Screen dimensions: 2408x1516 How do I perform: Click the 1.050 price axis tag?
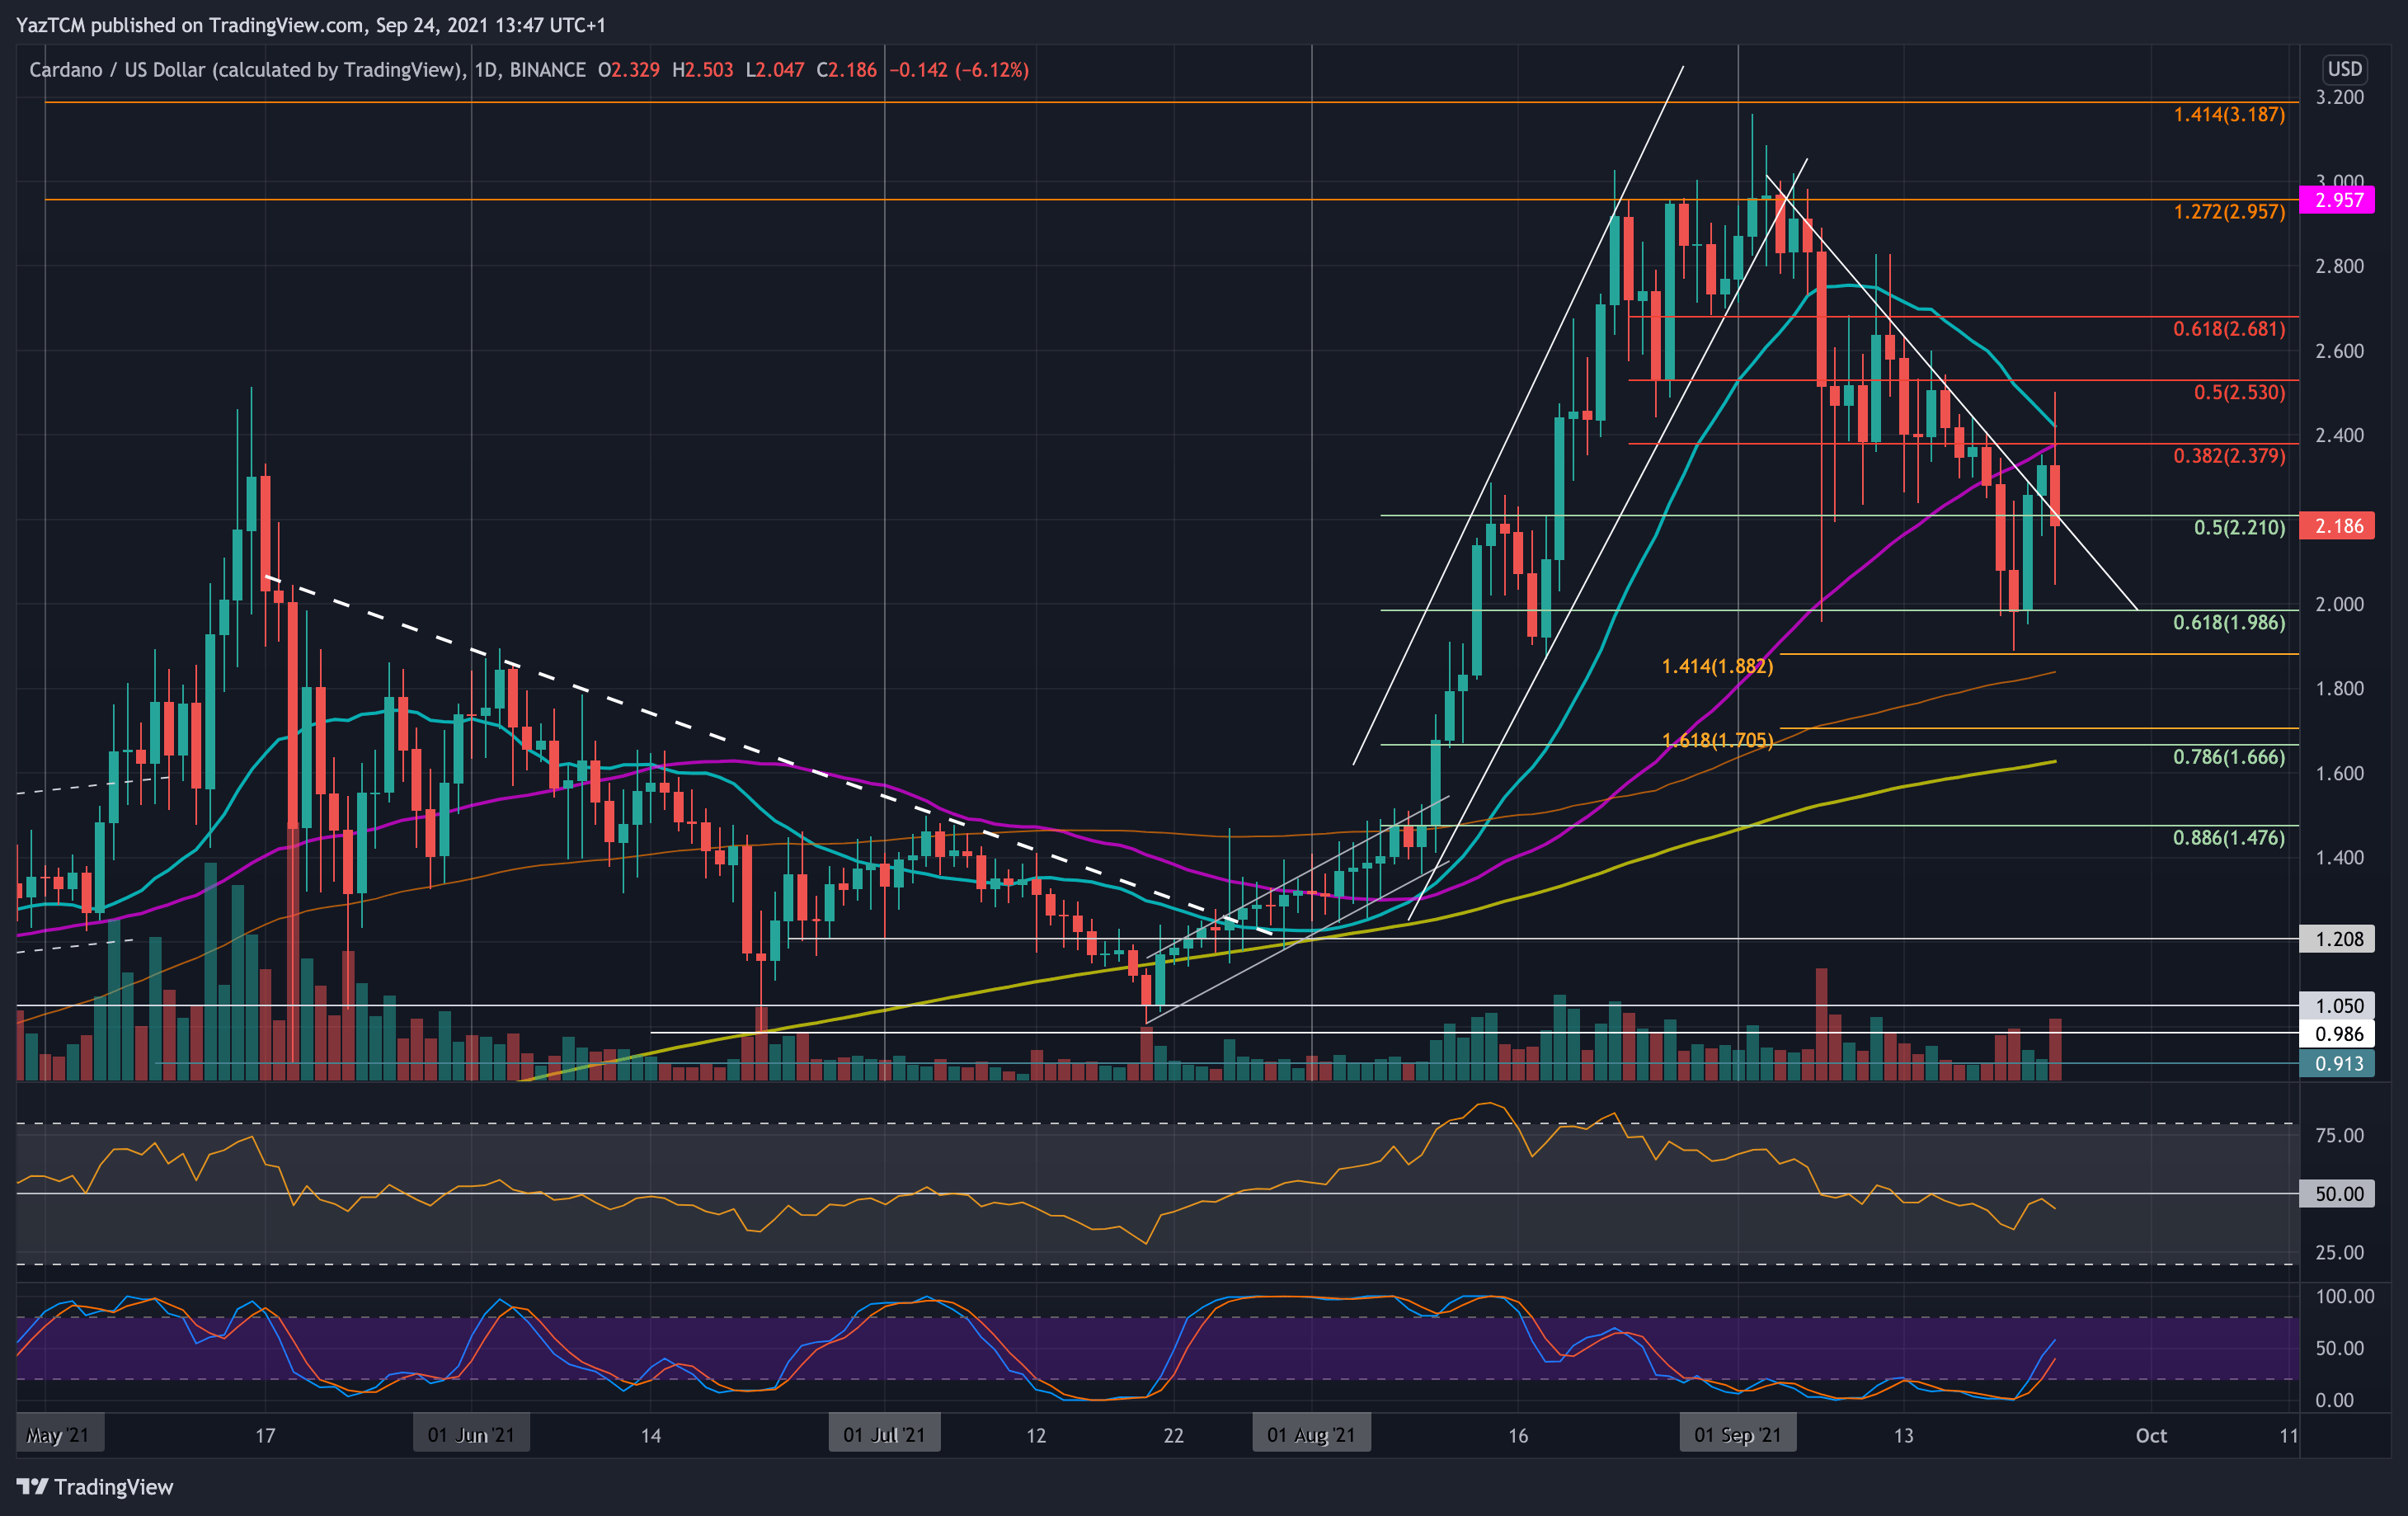point(2337,1006)
